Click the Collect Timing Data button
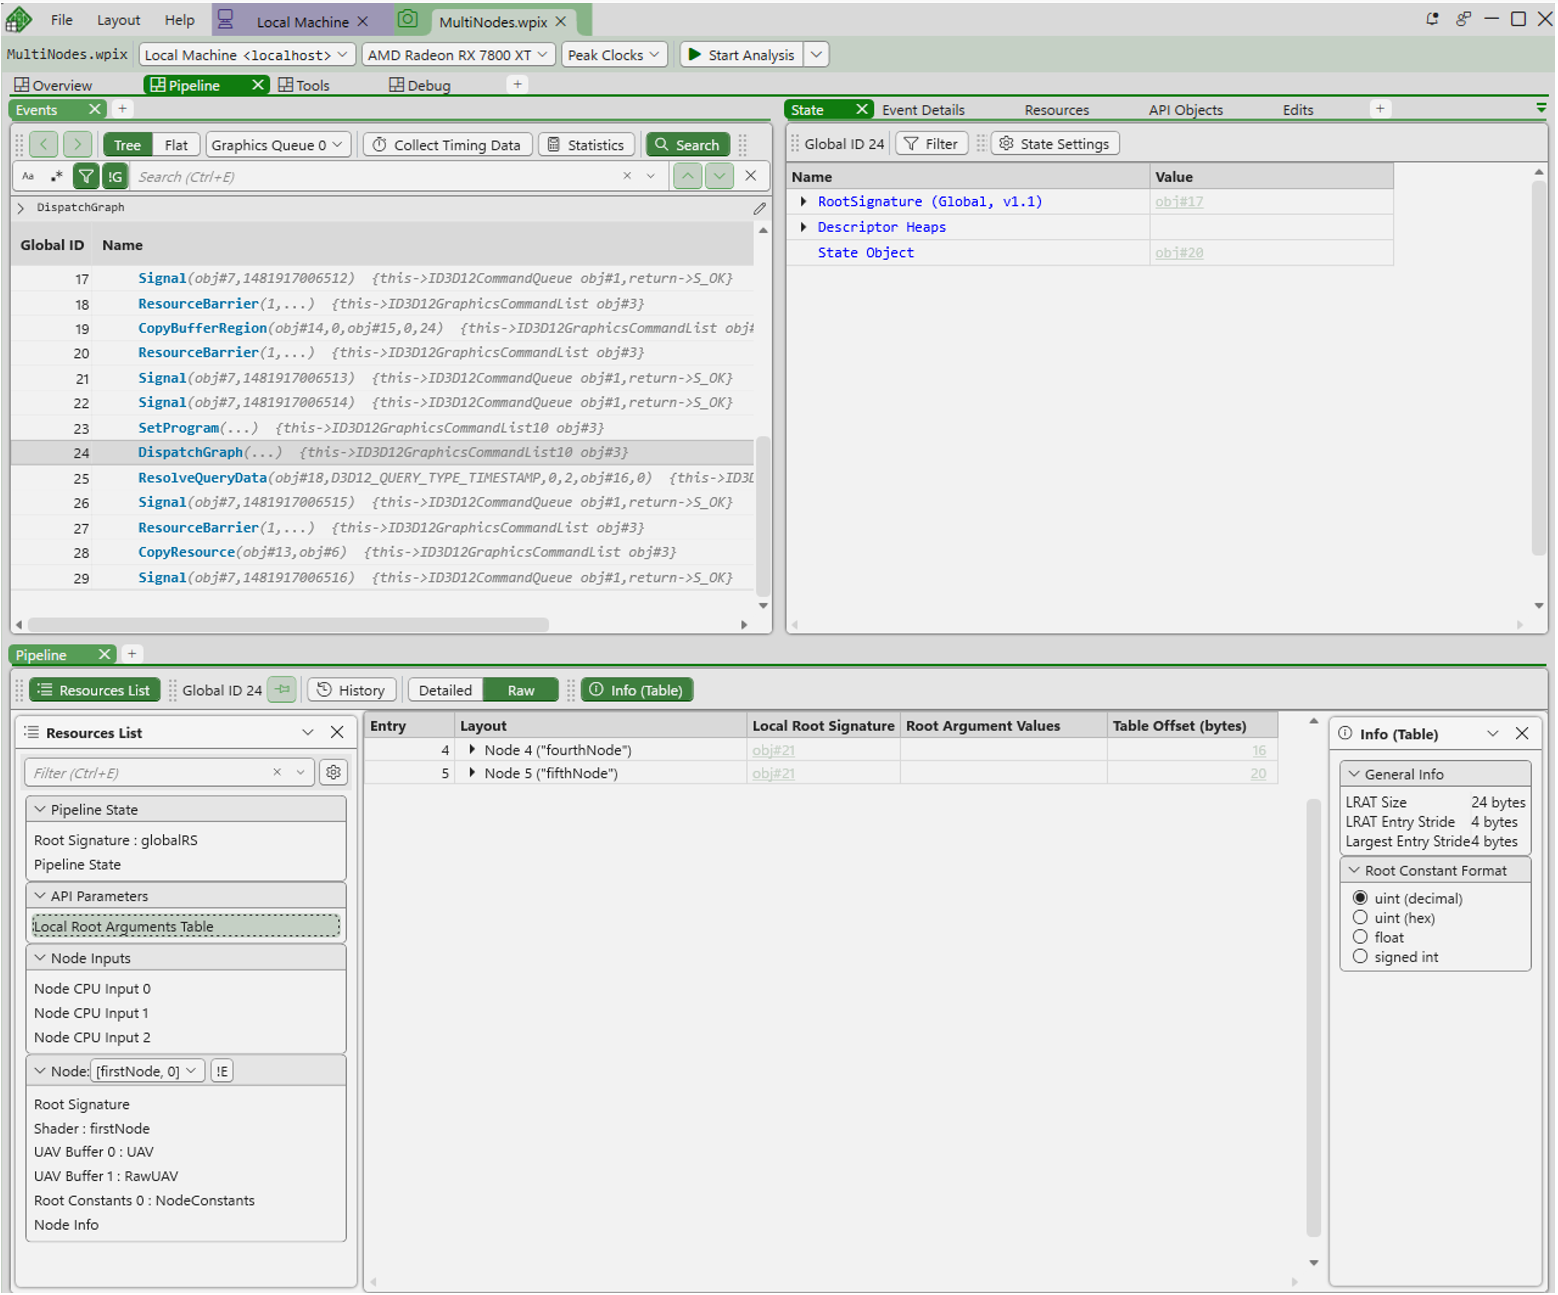 447,145
